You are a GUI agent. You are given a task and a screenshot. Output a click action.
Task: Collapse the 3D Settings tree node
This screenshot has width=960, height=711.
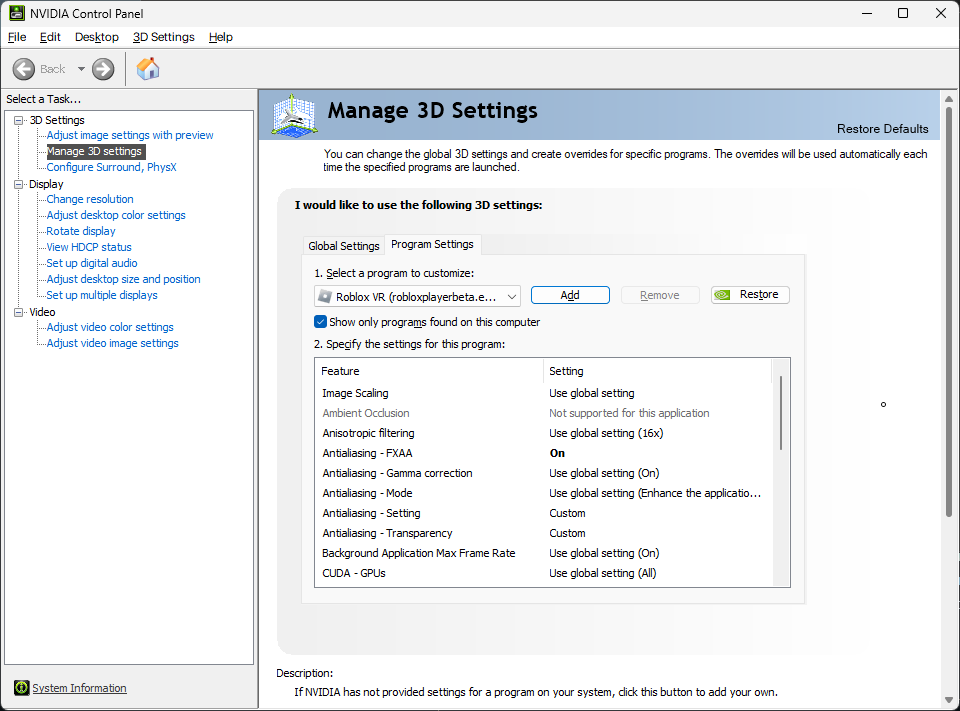click(x=18, y=121)
